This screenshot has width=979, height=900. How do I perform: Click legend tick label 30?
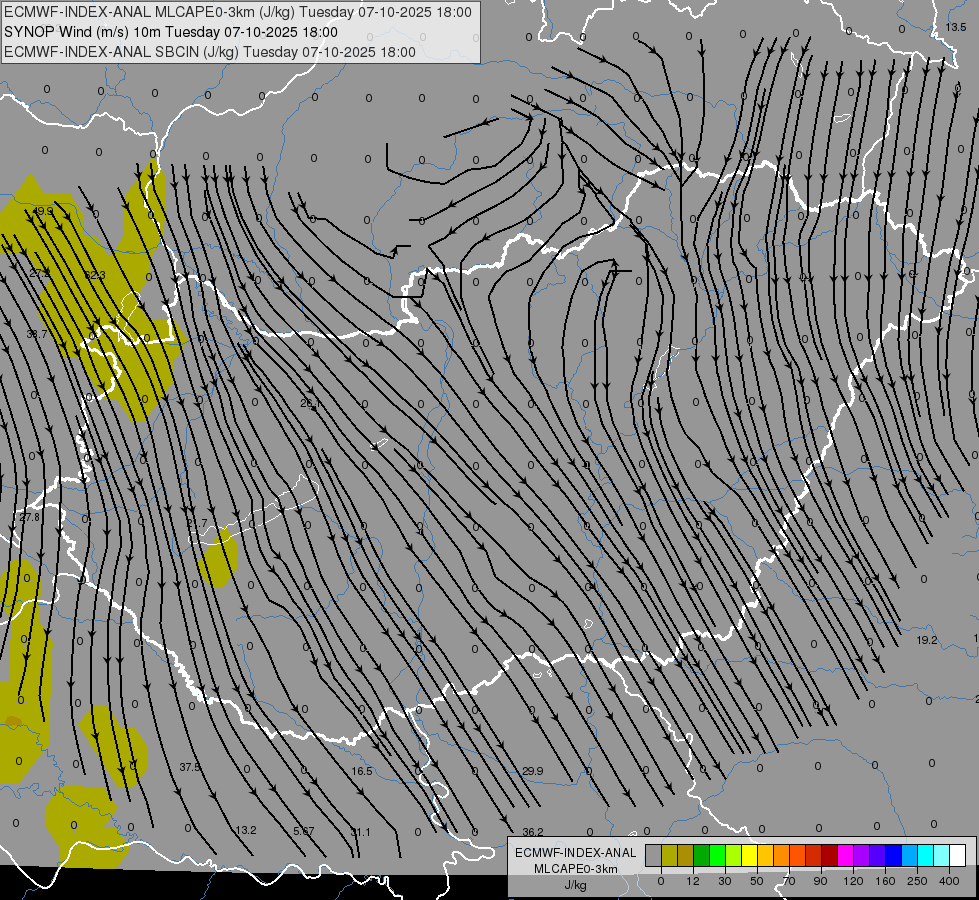click(x=725, y=881)
